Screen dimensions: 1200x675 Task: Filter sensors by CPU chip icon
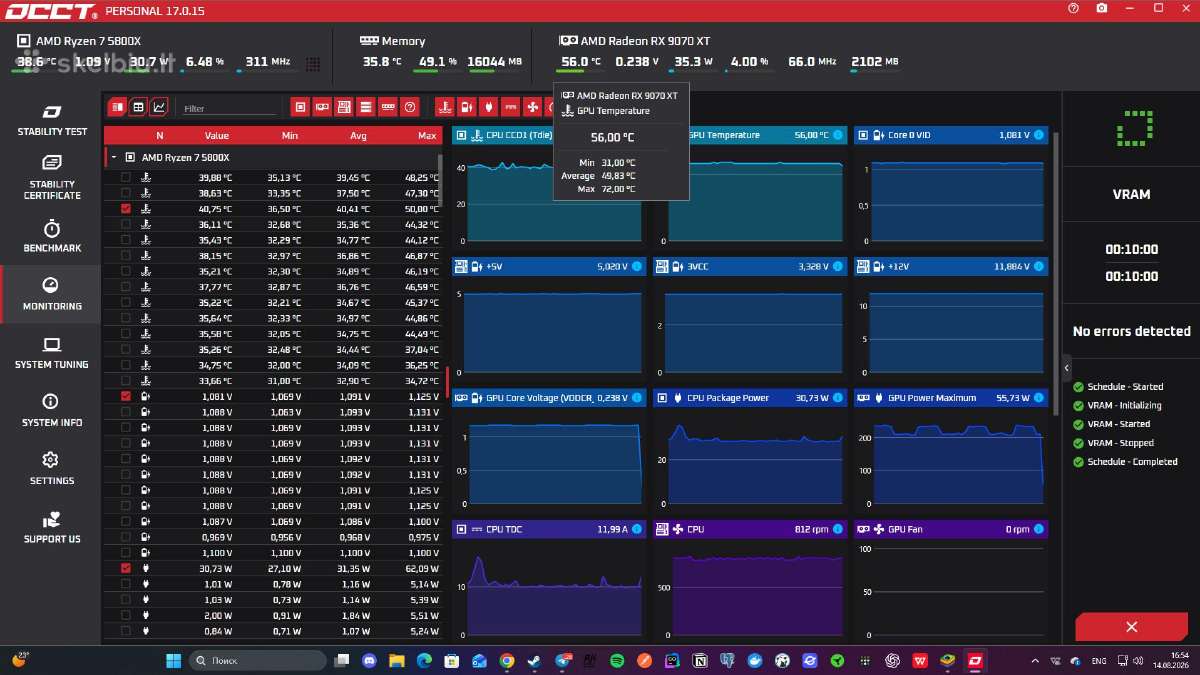300,107
